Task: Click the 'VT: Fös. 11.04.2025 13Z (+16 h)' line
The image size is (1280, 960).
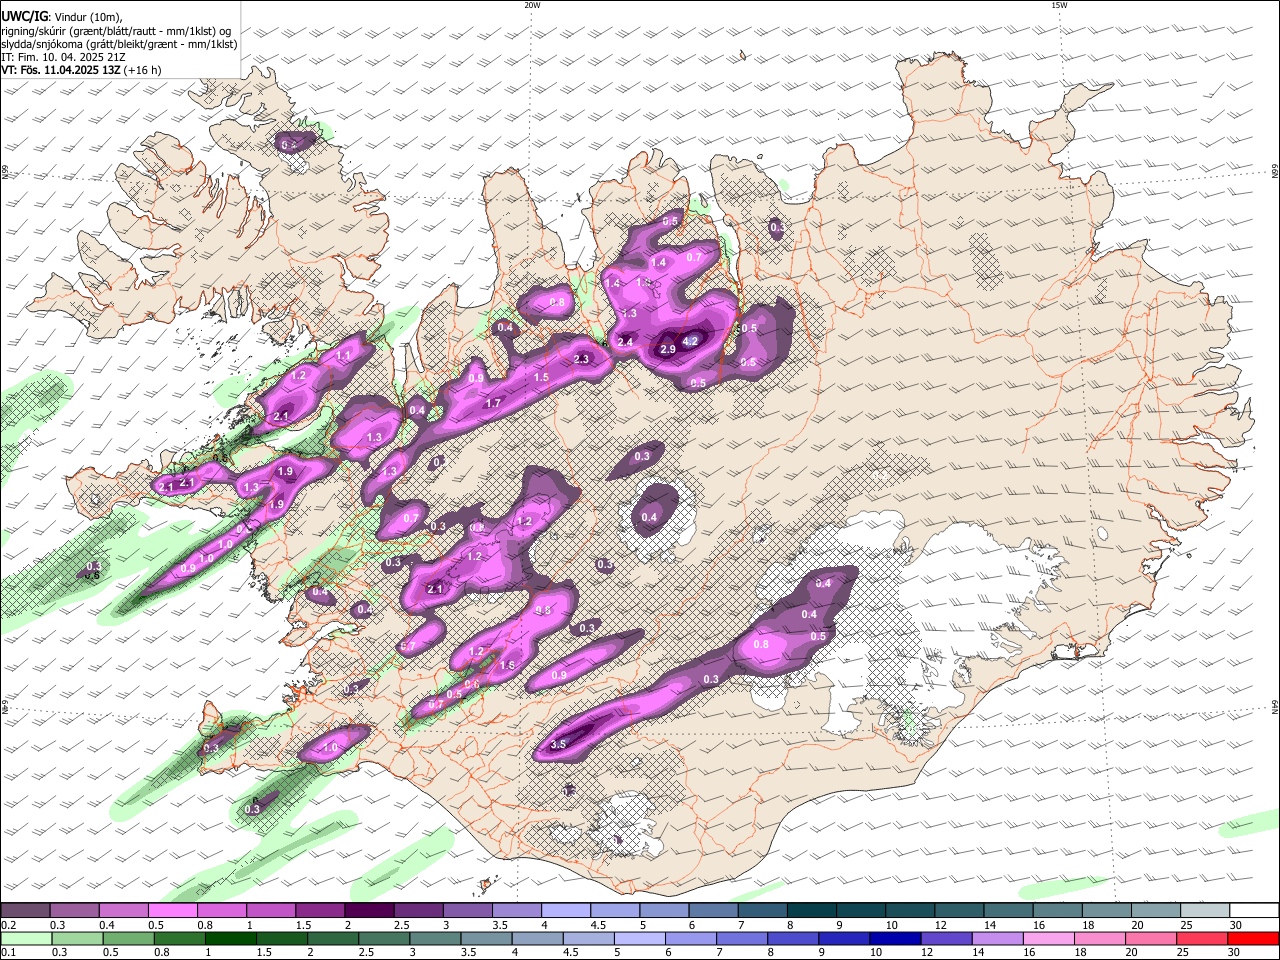Action: [81, 70]
